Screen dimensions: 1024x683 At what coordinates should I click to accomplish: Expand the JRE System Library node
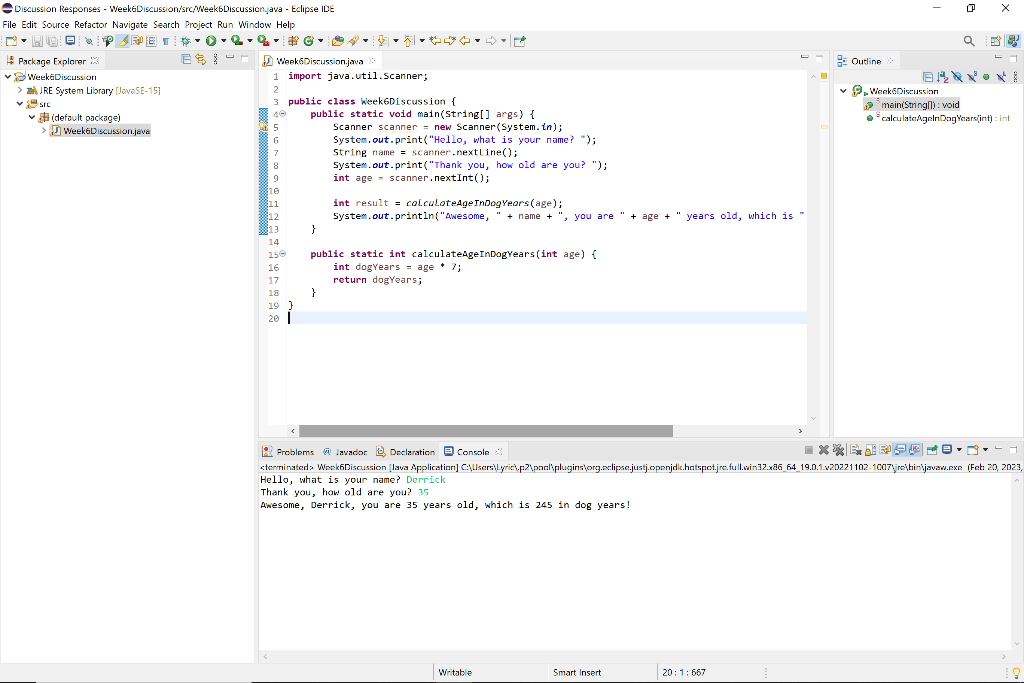(x=19, y=89)
